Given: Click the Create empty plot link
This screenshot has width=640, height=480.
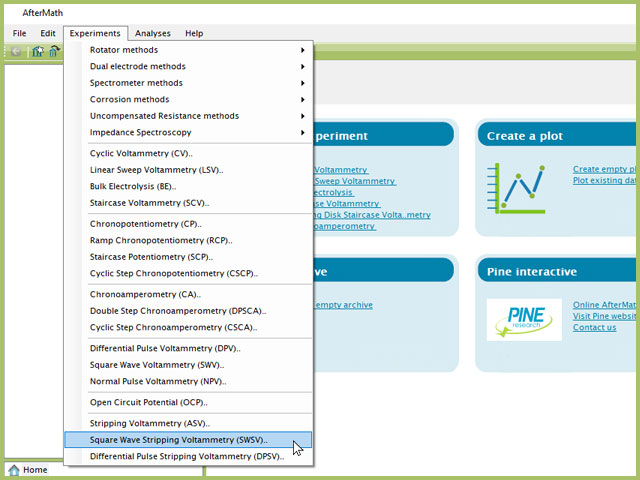Looking at the screenshot, I should click(x=604, y=169).
